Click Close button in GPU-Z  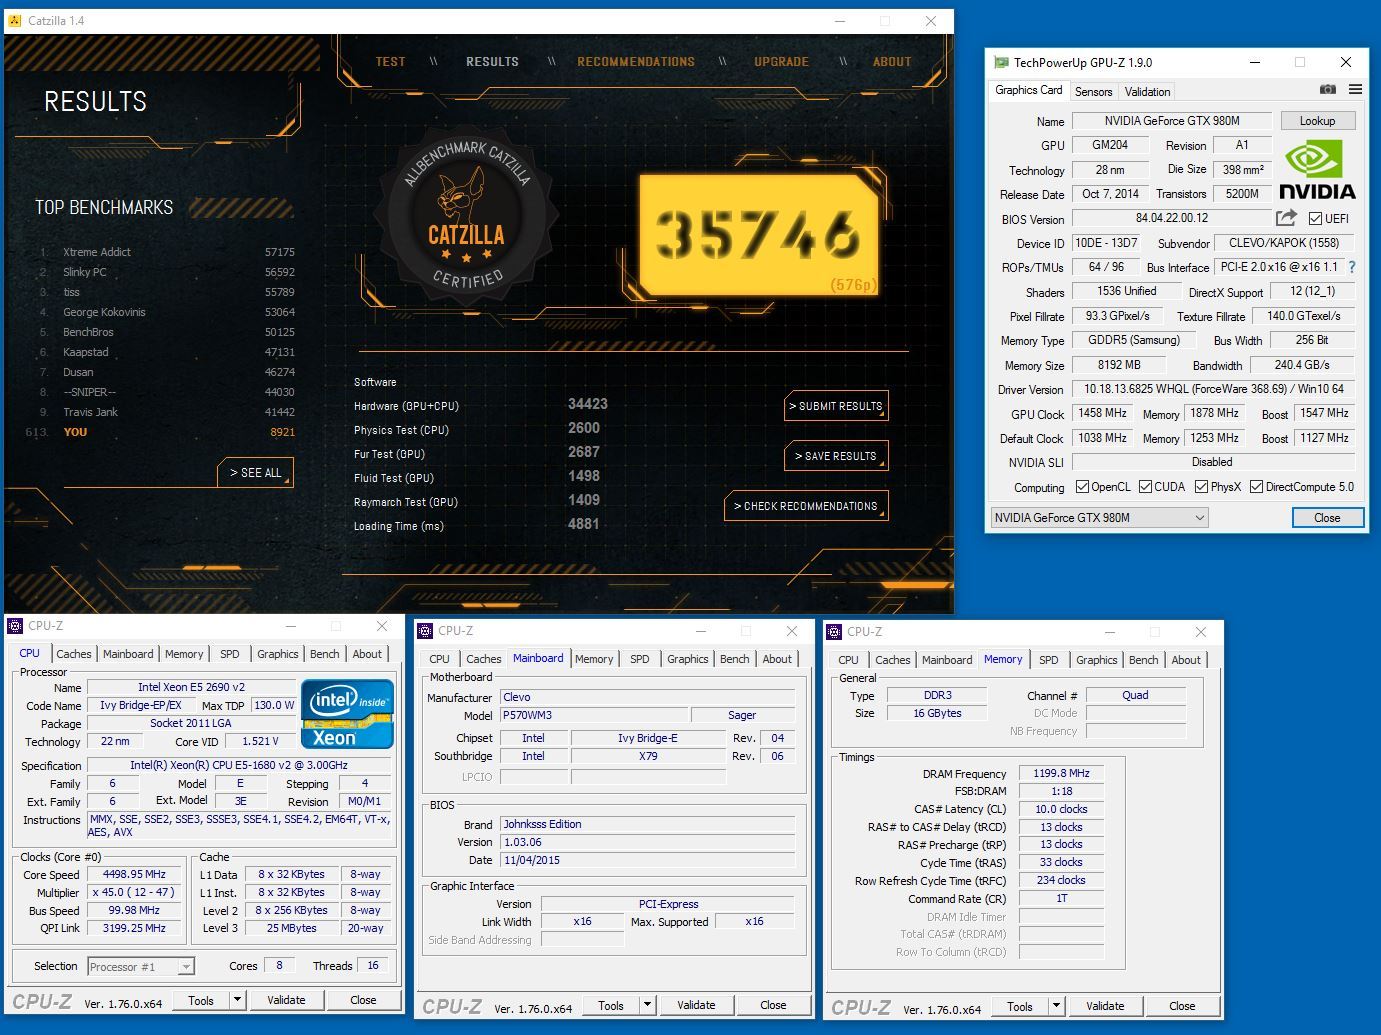tap(1327, 518)
